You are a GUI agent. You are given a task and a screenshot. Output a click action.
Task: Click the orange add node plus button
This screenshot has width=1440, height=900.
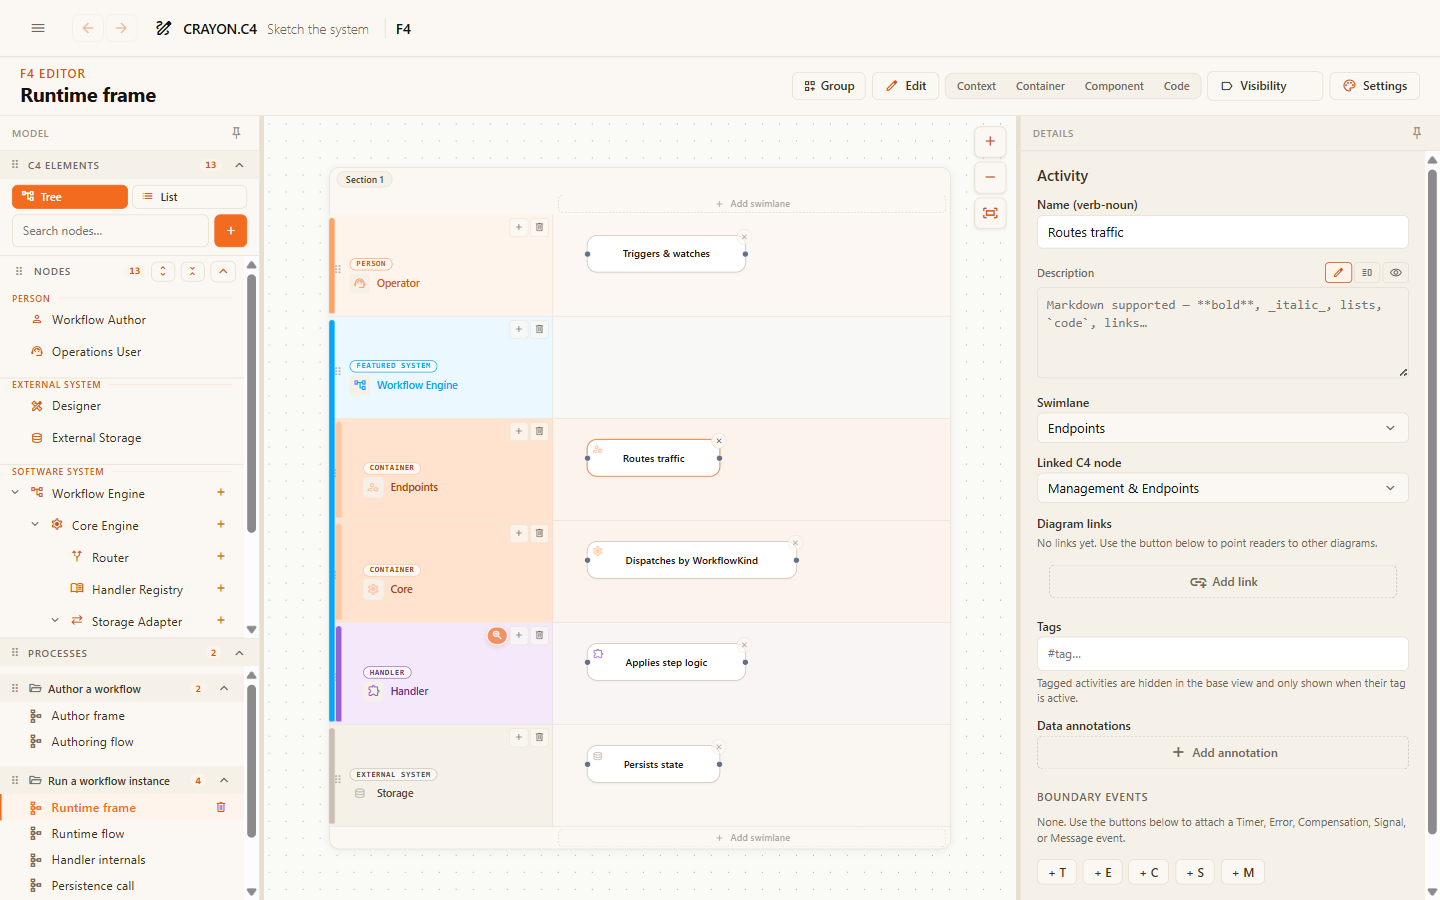coord(231,231)
